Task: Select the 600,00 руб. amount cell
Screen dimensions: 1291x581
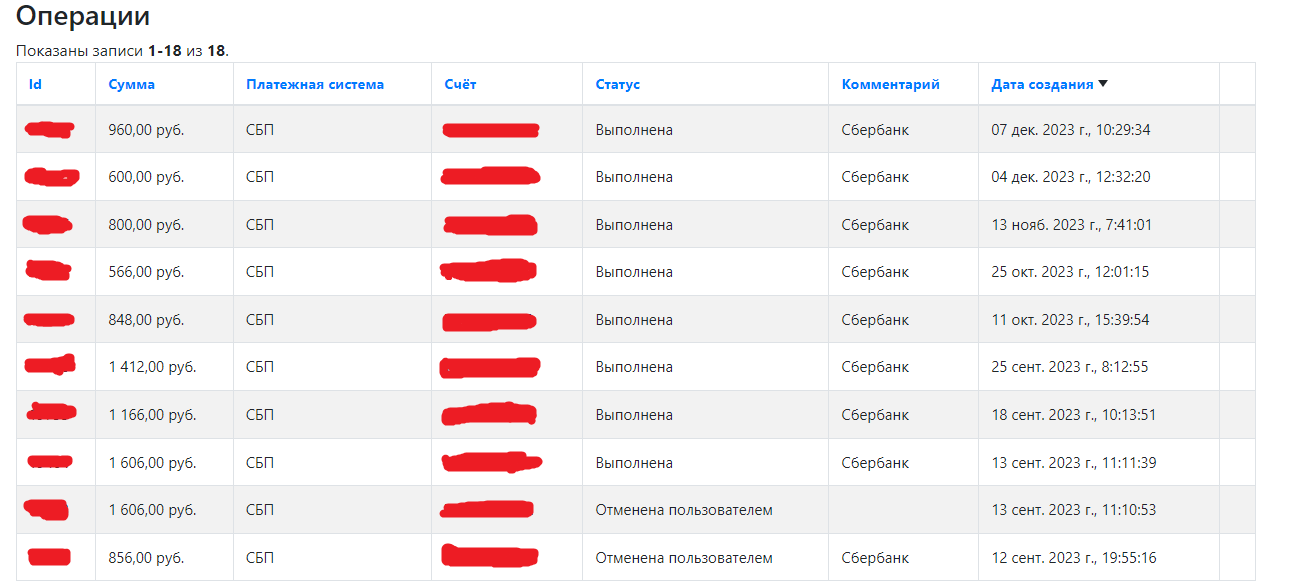Action: 164,177
